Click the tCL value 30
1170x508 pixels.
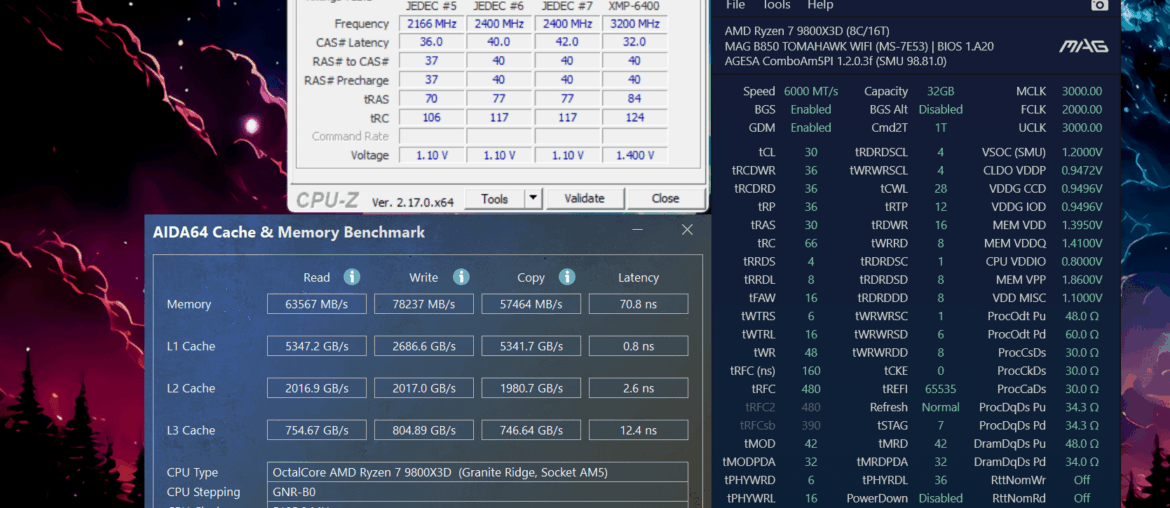tap(811, 152)
